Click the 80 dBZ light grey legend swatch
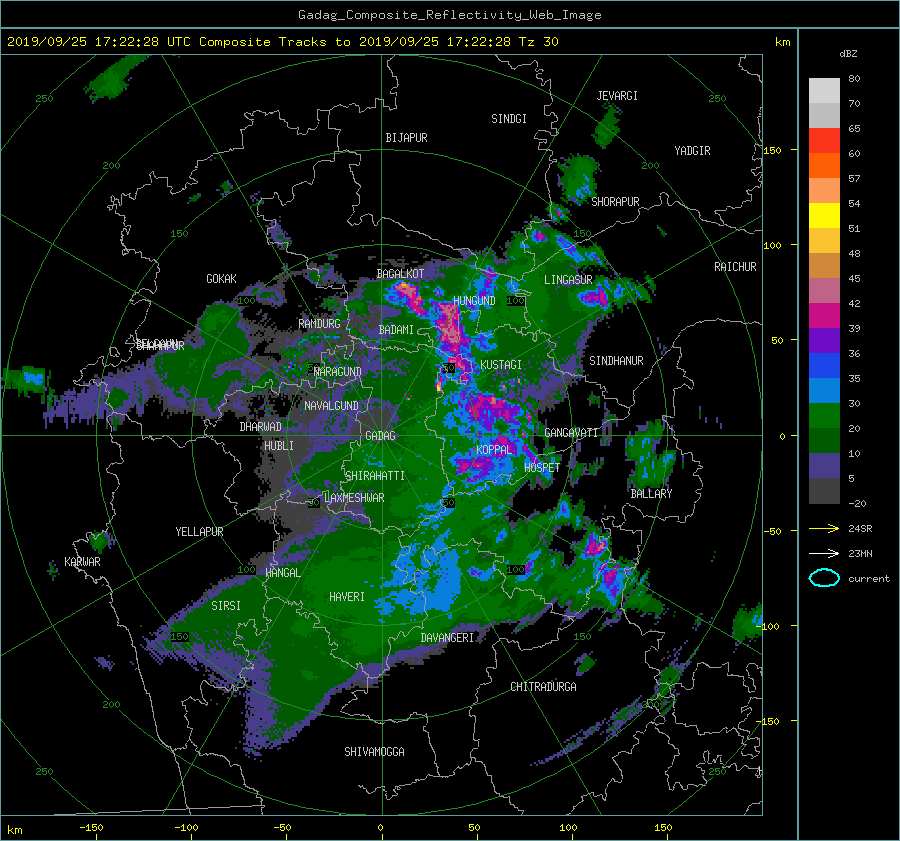 (824, 90)
